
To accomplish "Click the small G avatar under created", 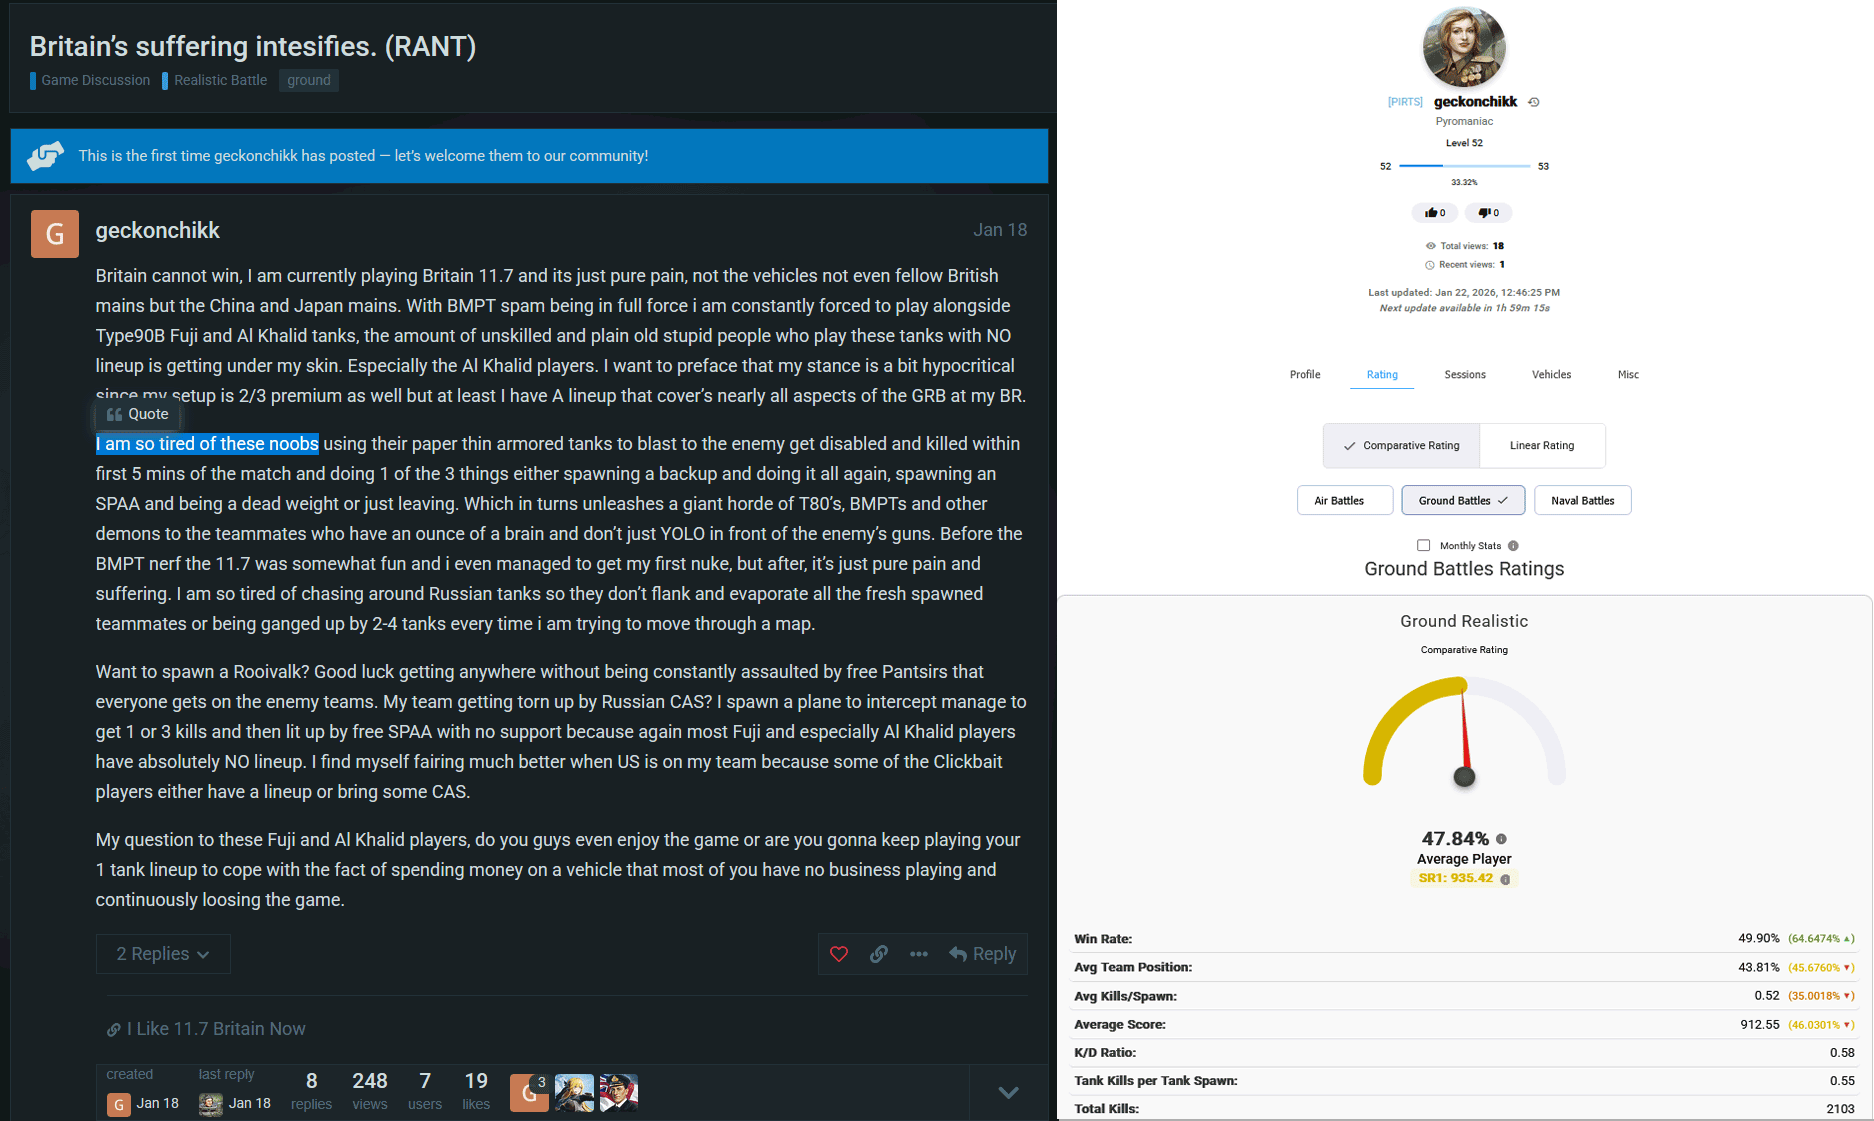I will [x=119, y=1104].
